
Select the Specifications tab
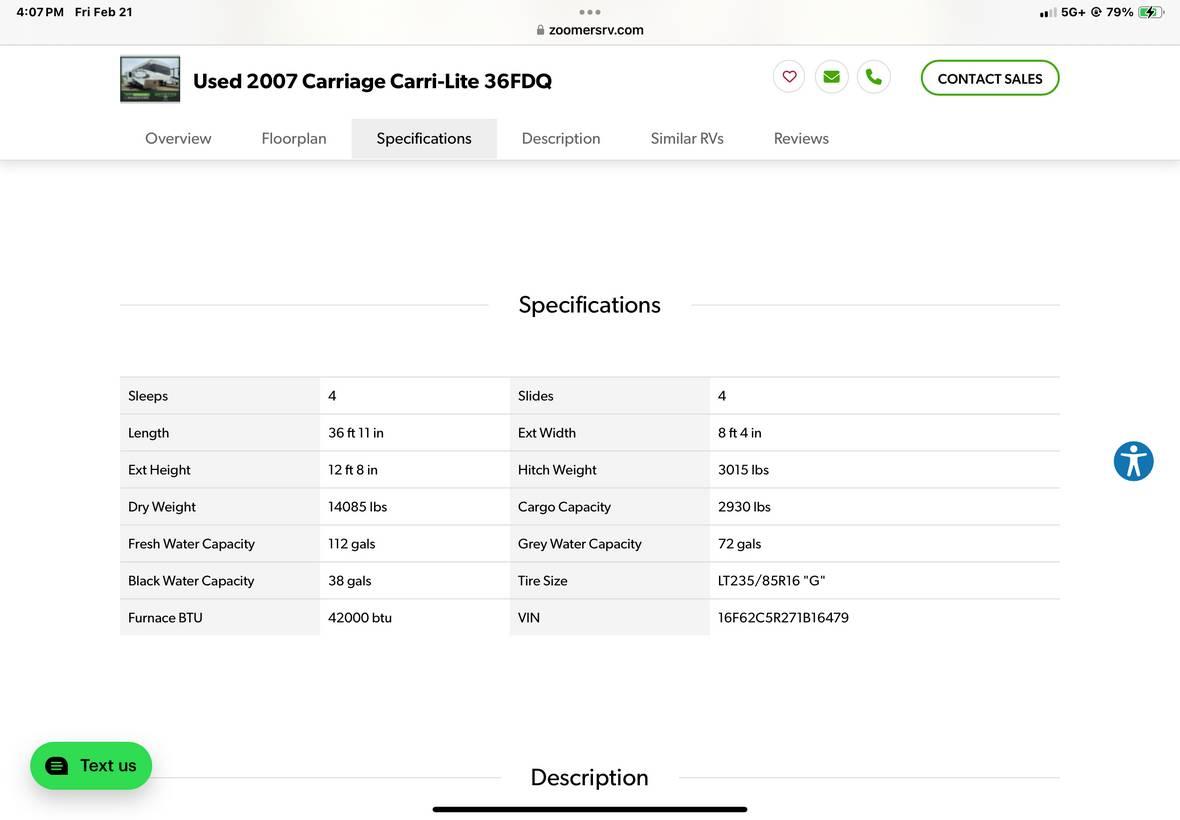tap(424, 138)
